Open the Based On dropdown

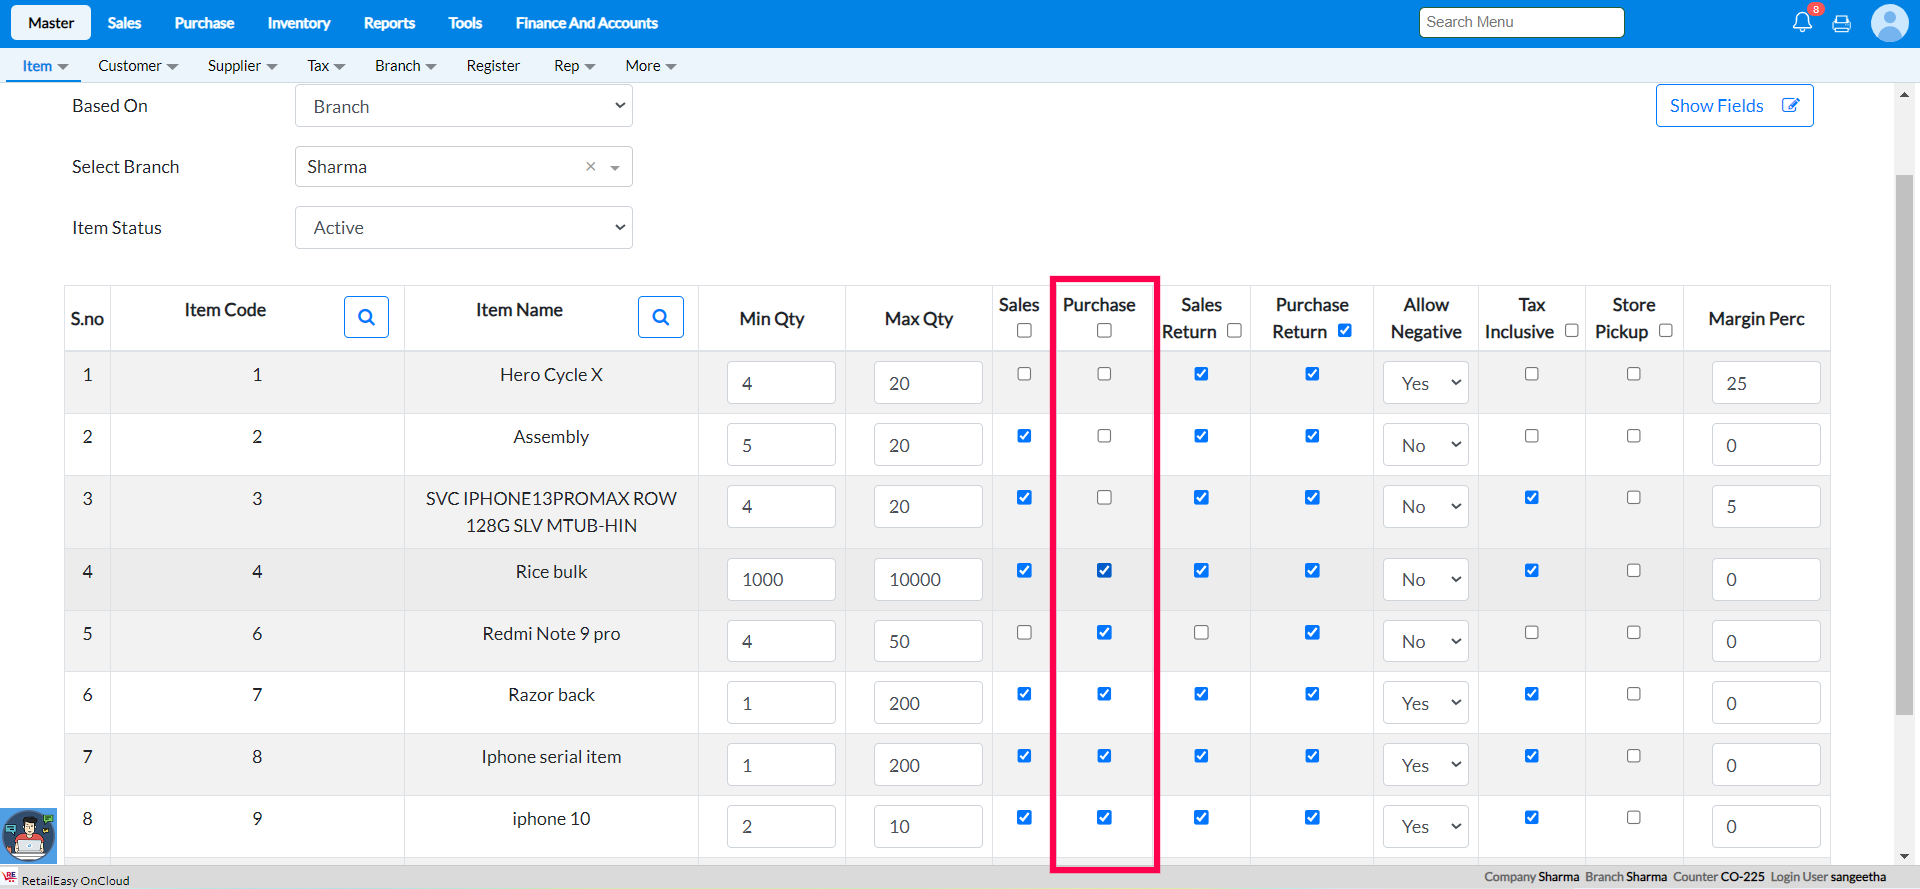[464, 106]
